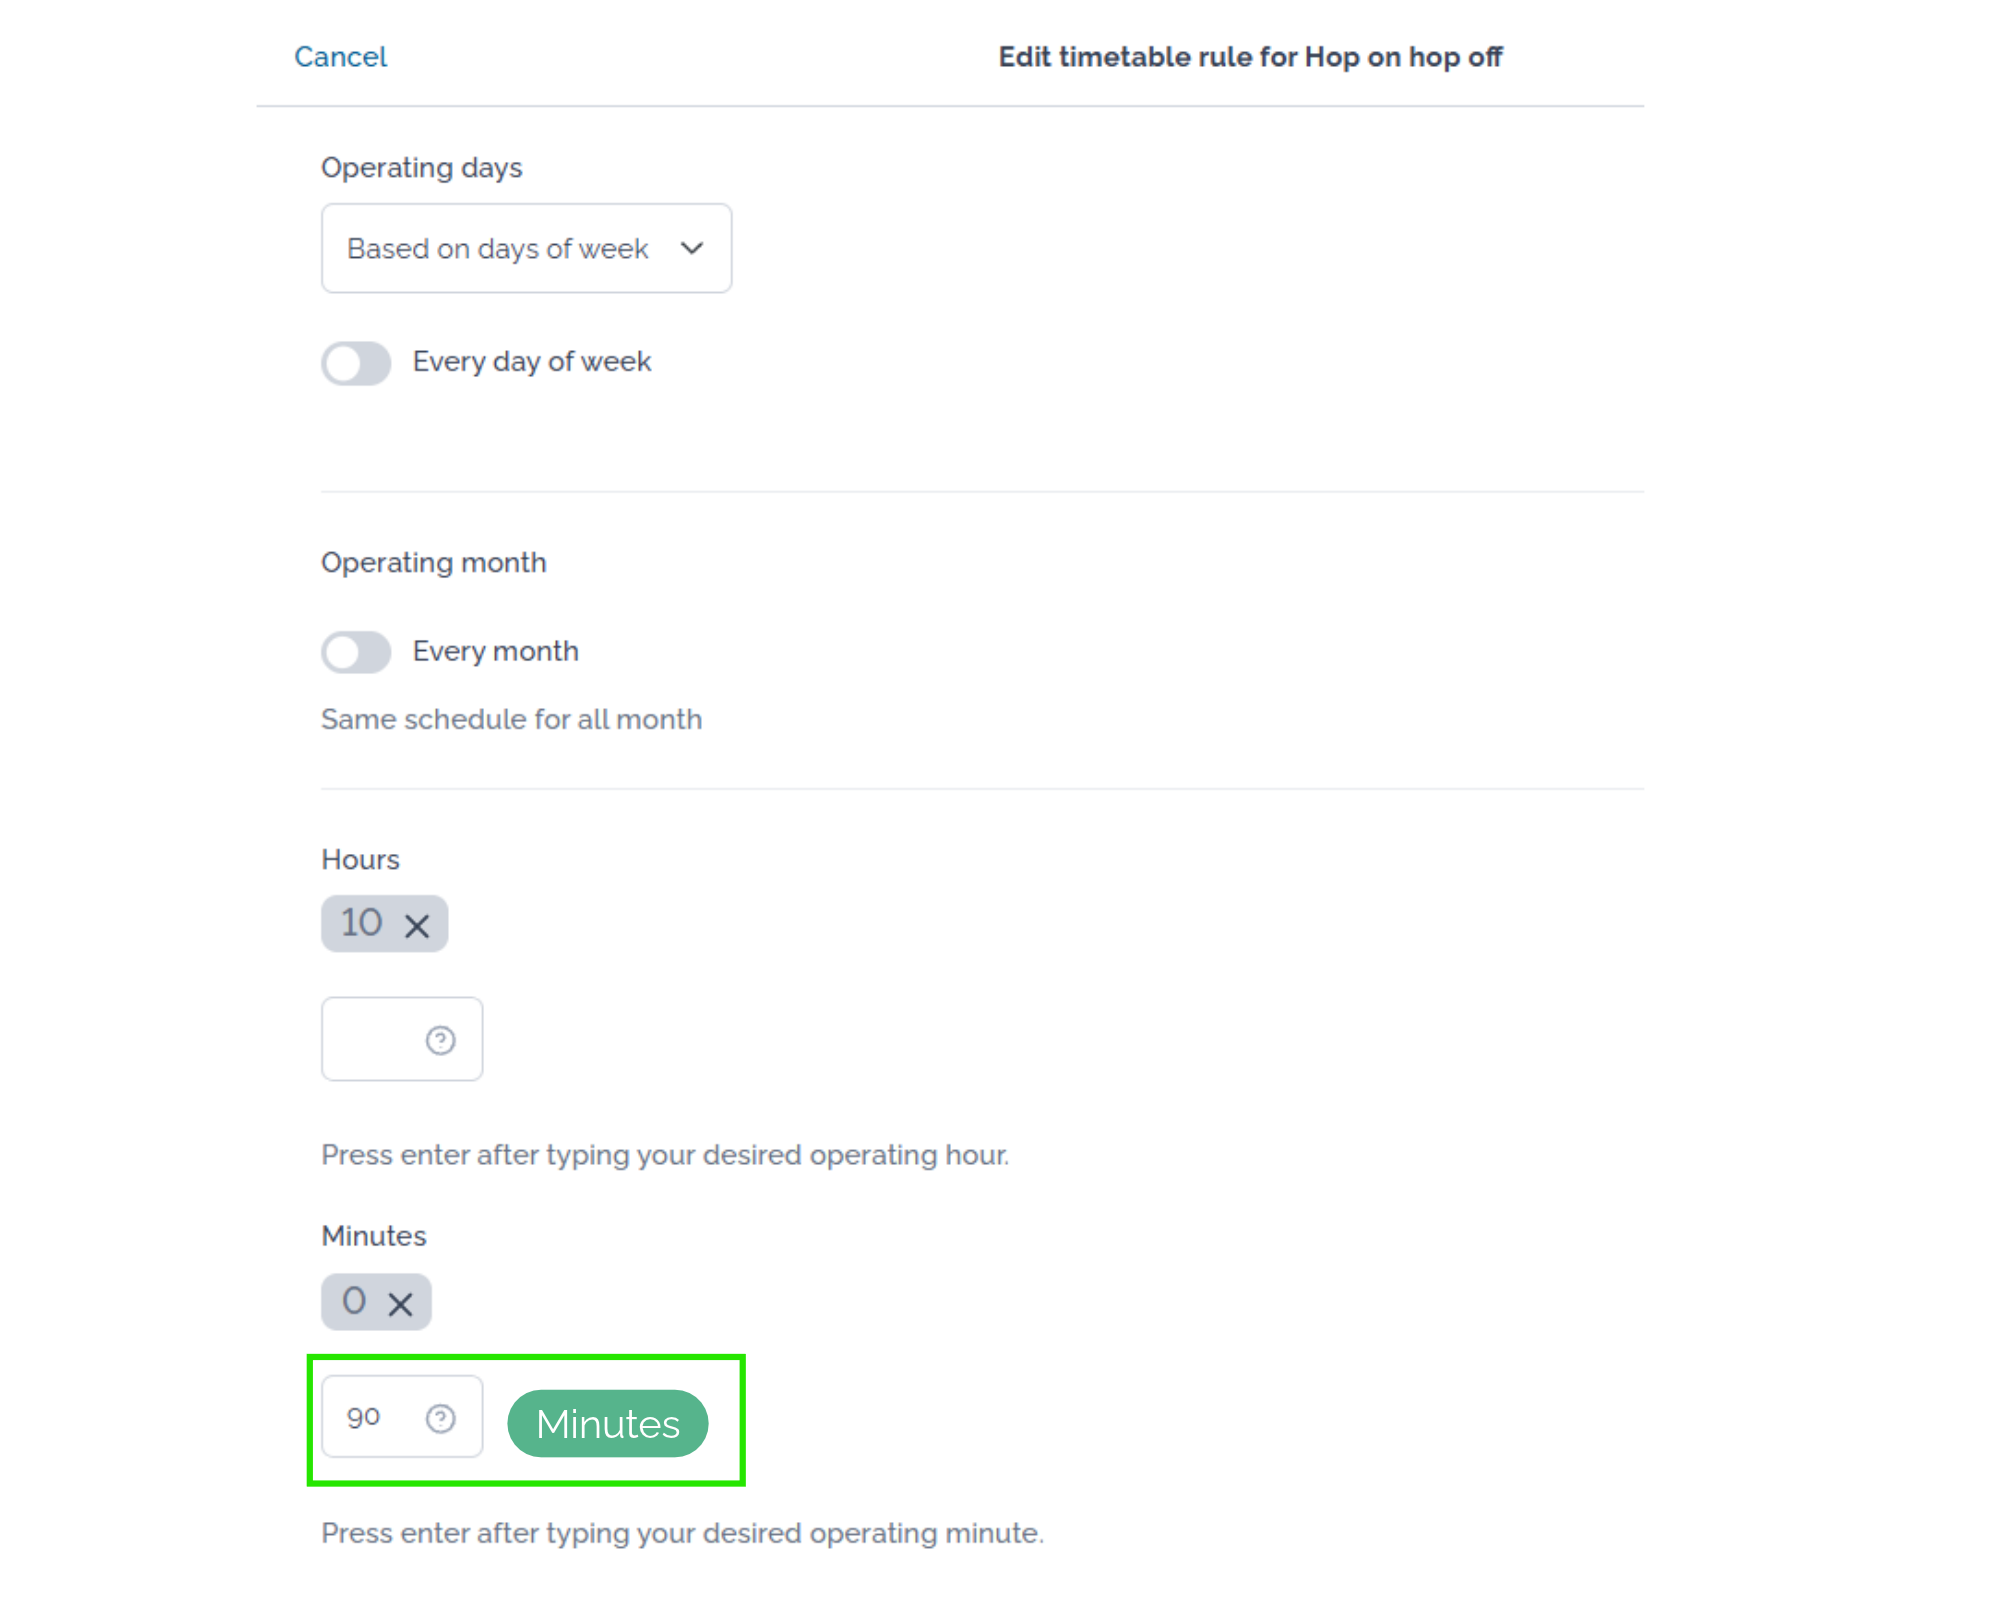Toggle Every day of week switch
The image size is (2000, 1600).
[x=356, y=362]
